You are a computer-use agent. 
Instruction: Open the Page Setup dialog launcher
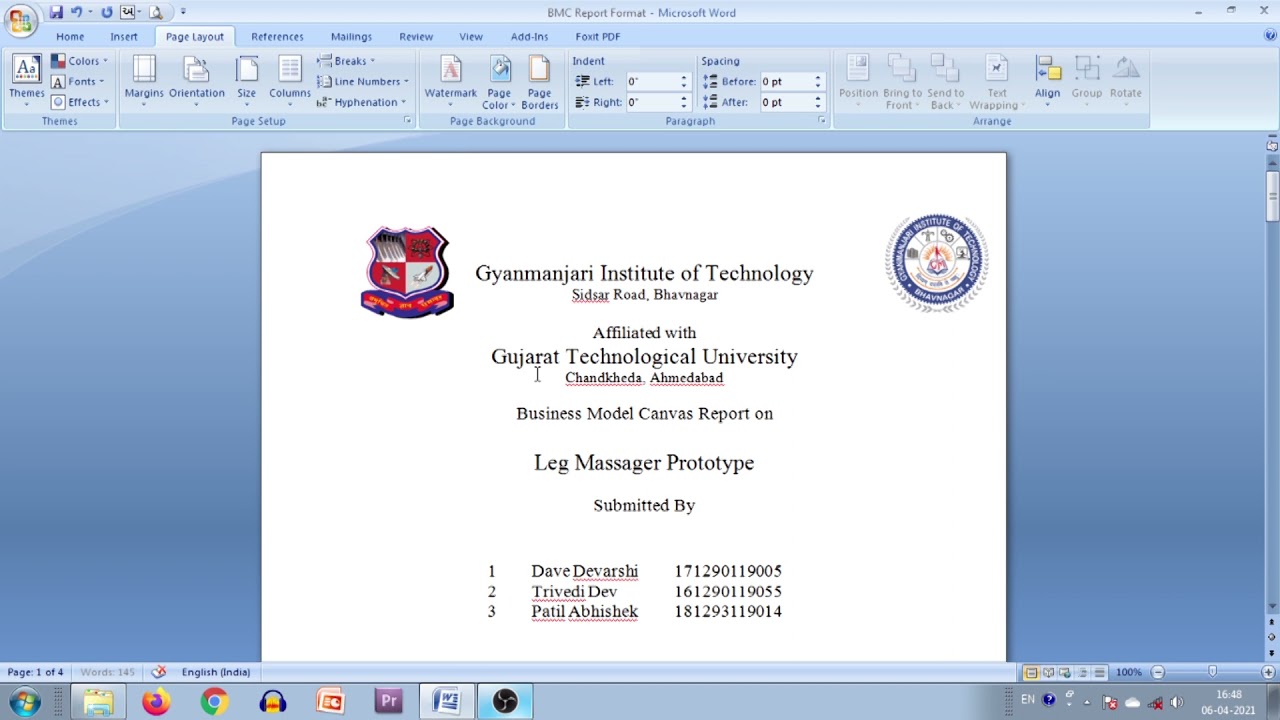[x=407, y=121]
